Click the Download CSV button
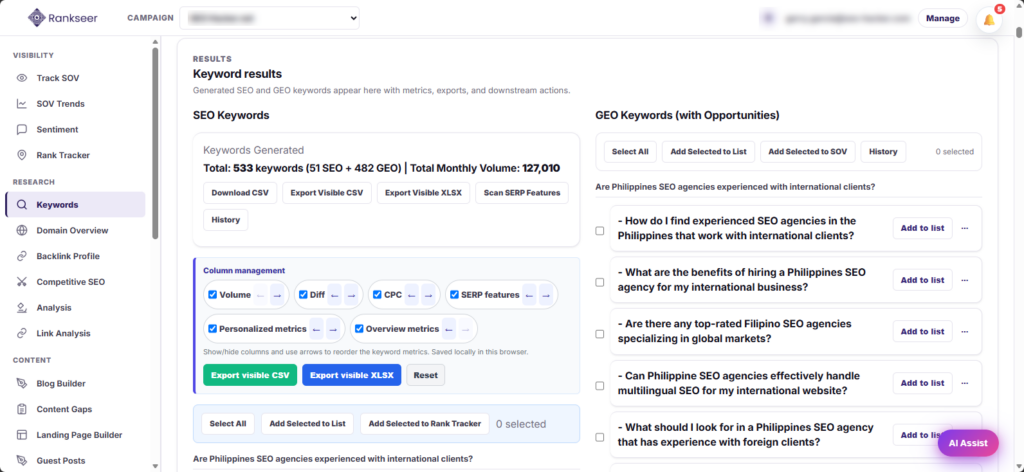The width and height of the screenshot is (1024, 472). pos(240,193)
